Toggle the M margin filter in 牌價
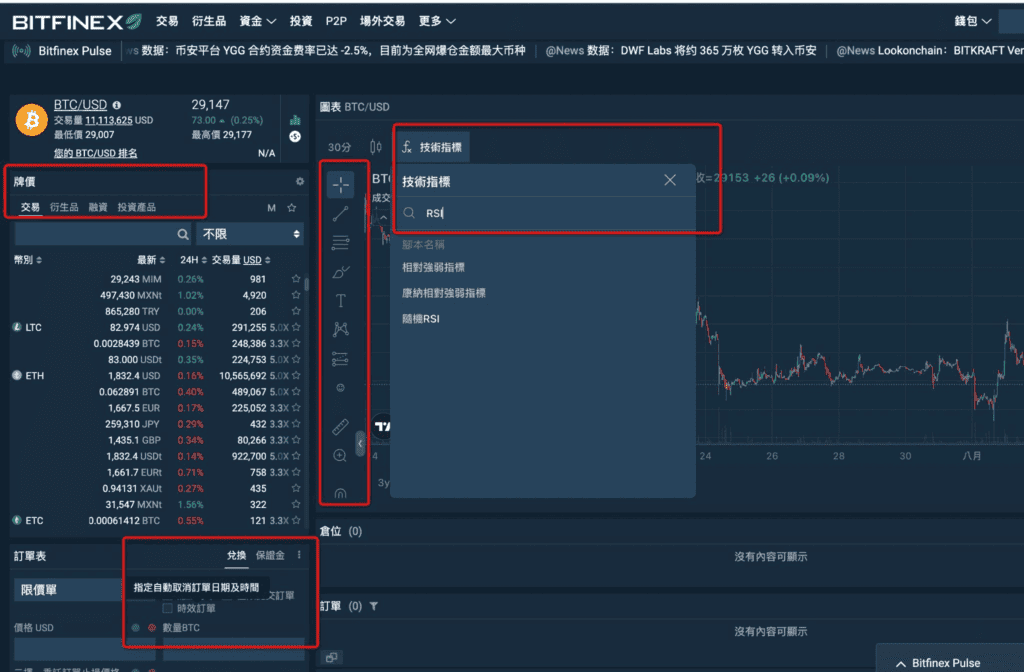1024x672 pixels. tap(272, 208)
